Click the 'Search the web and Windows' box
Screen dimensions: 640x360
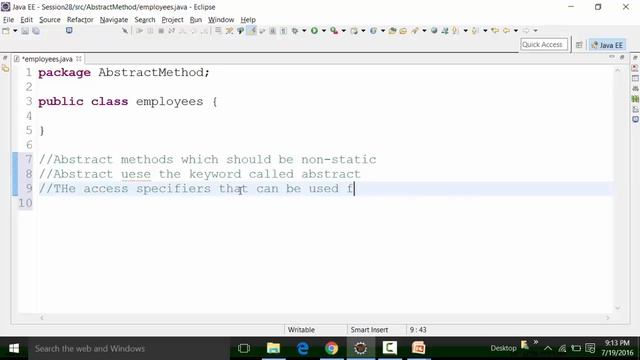[129, 349]
